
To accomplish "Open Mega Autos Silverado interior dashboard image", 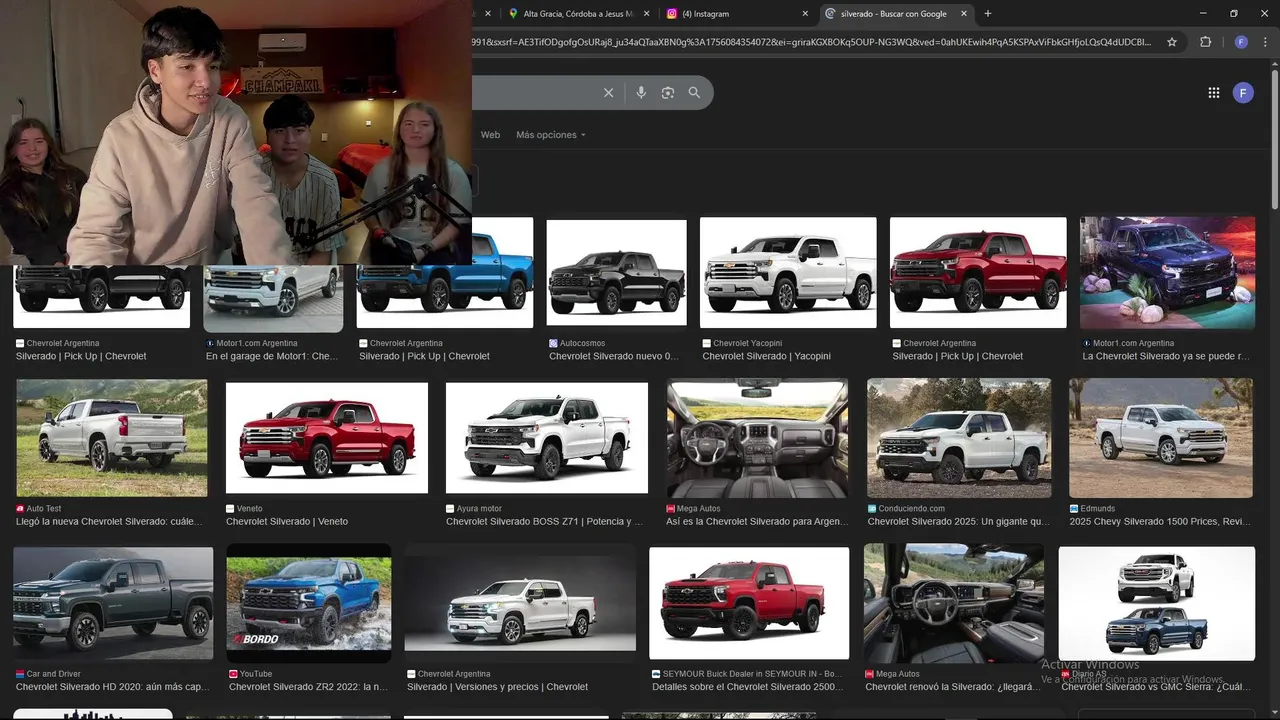I will [x=757, y=438].
